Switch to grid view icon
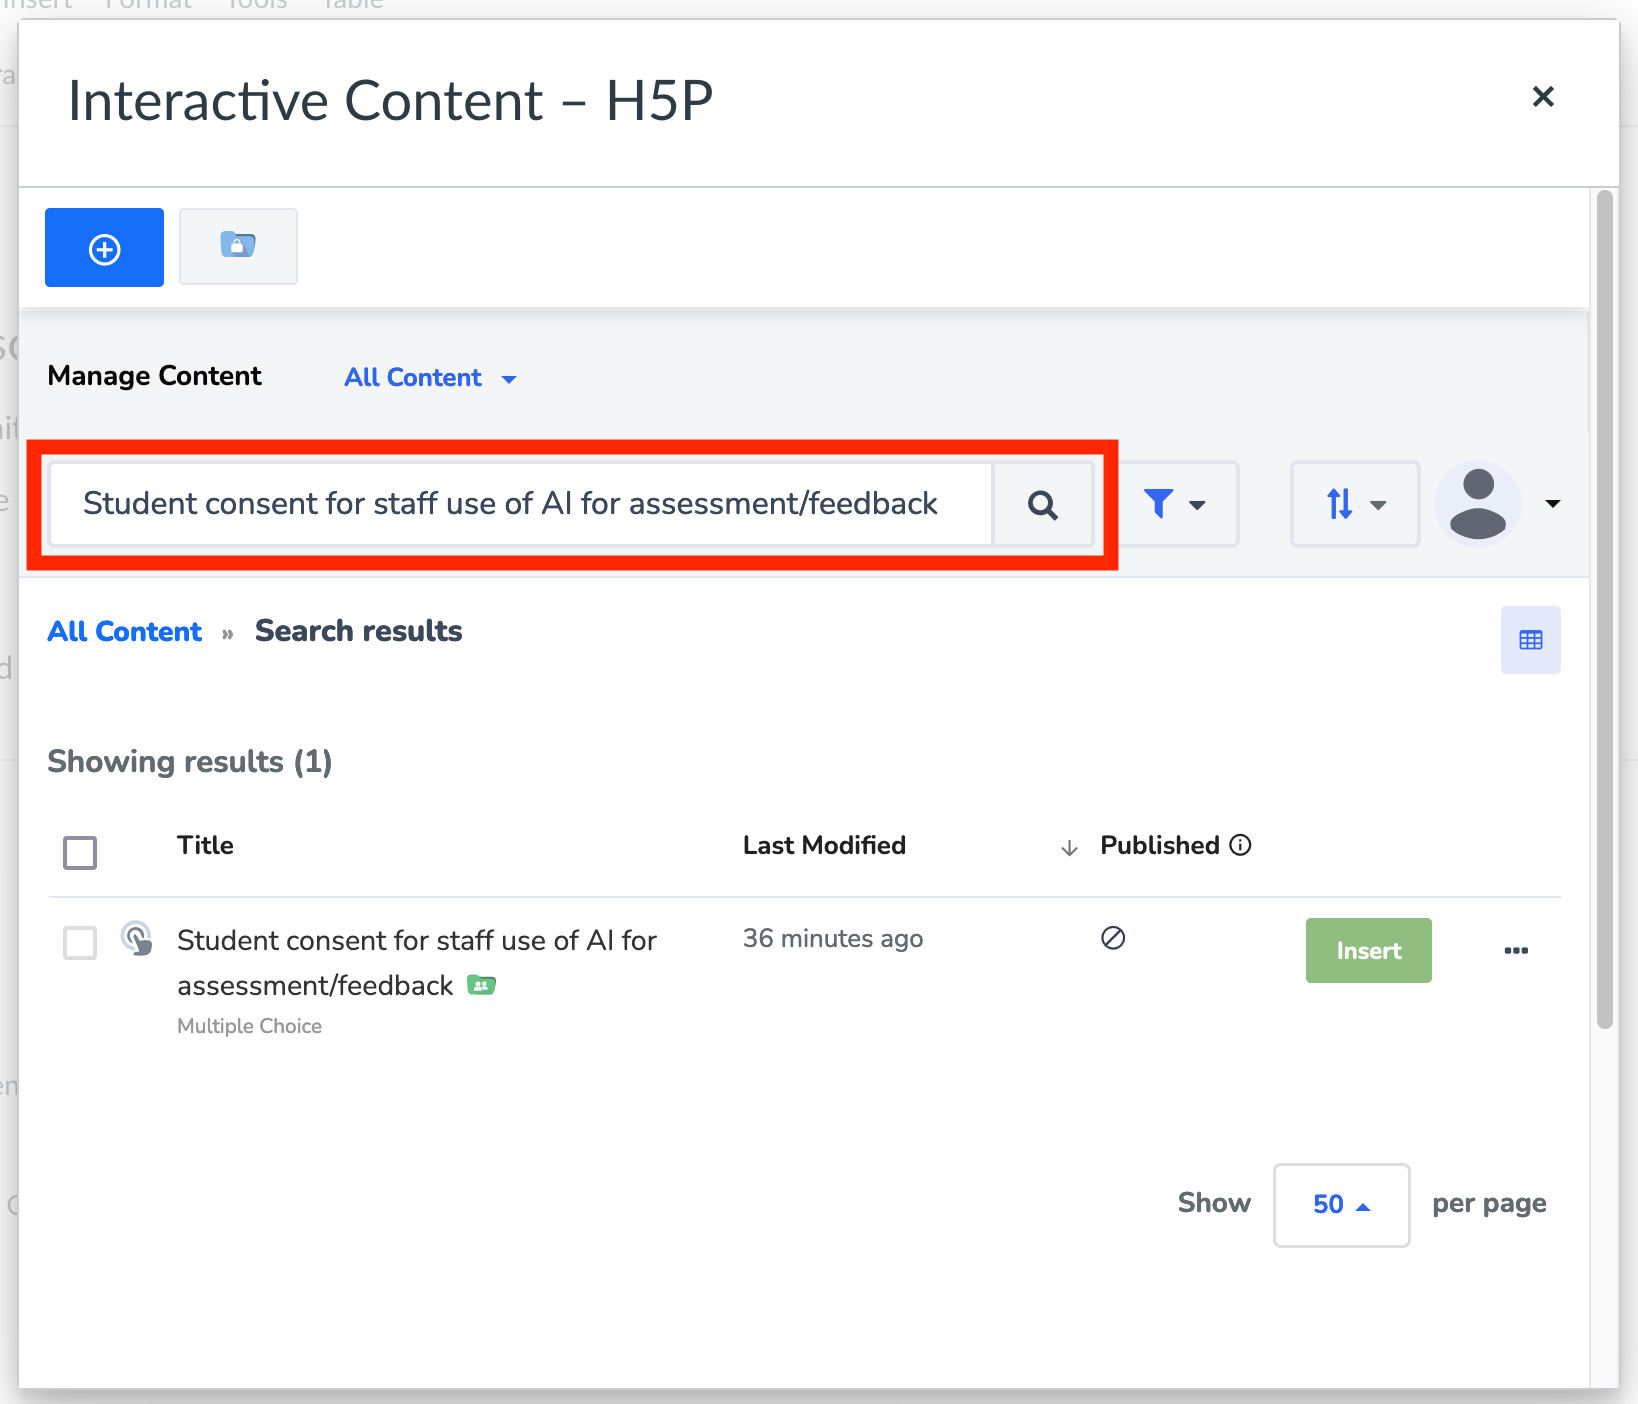This screenshot has height=1404, width=1638. (1530, 640)
